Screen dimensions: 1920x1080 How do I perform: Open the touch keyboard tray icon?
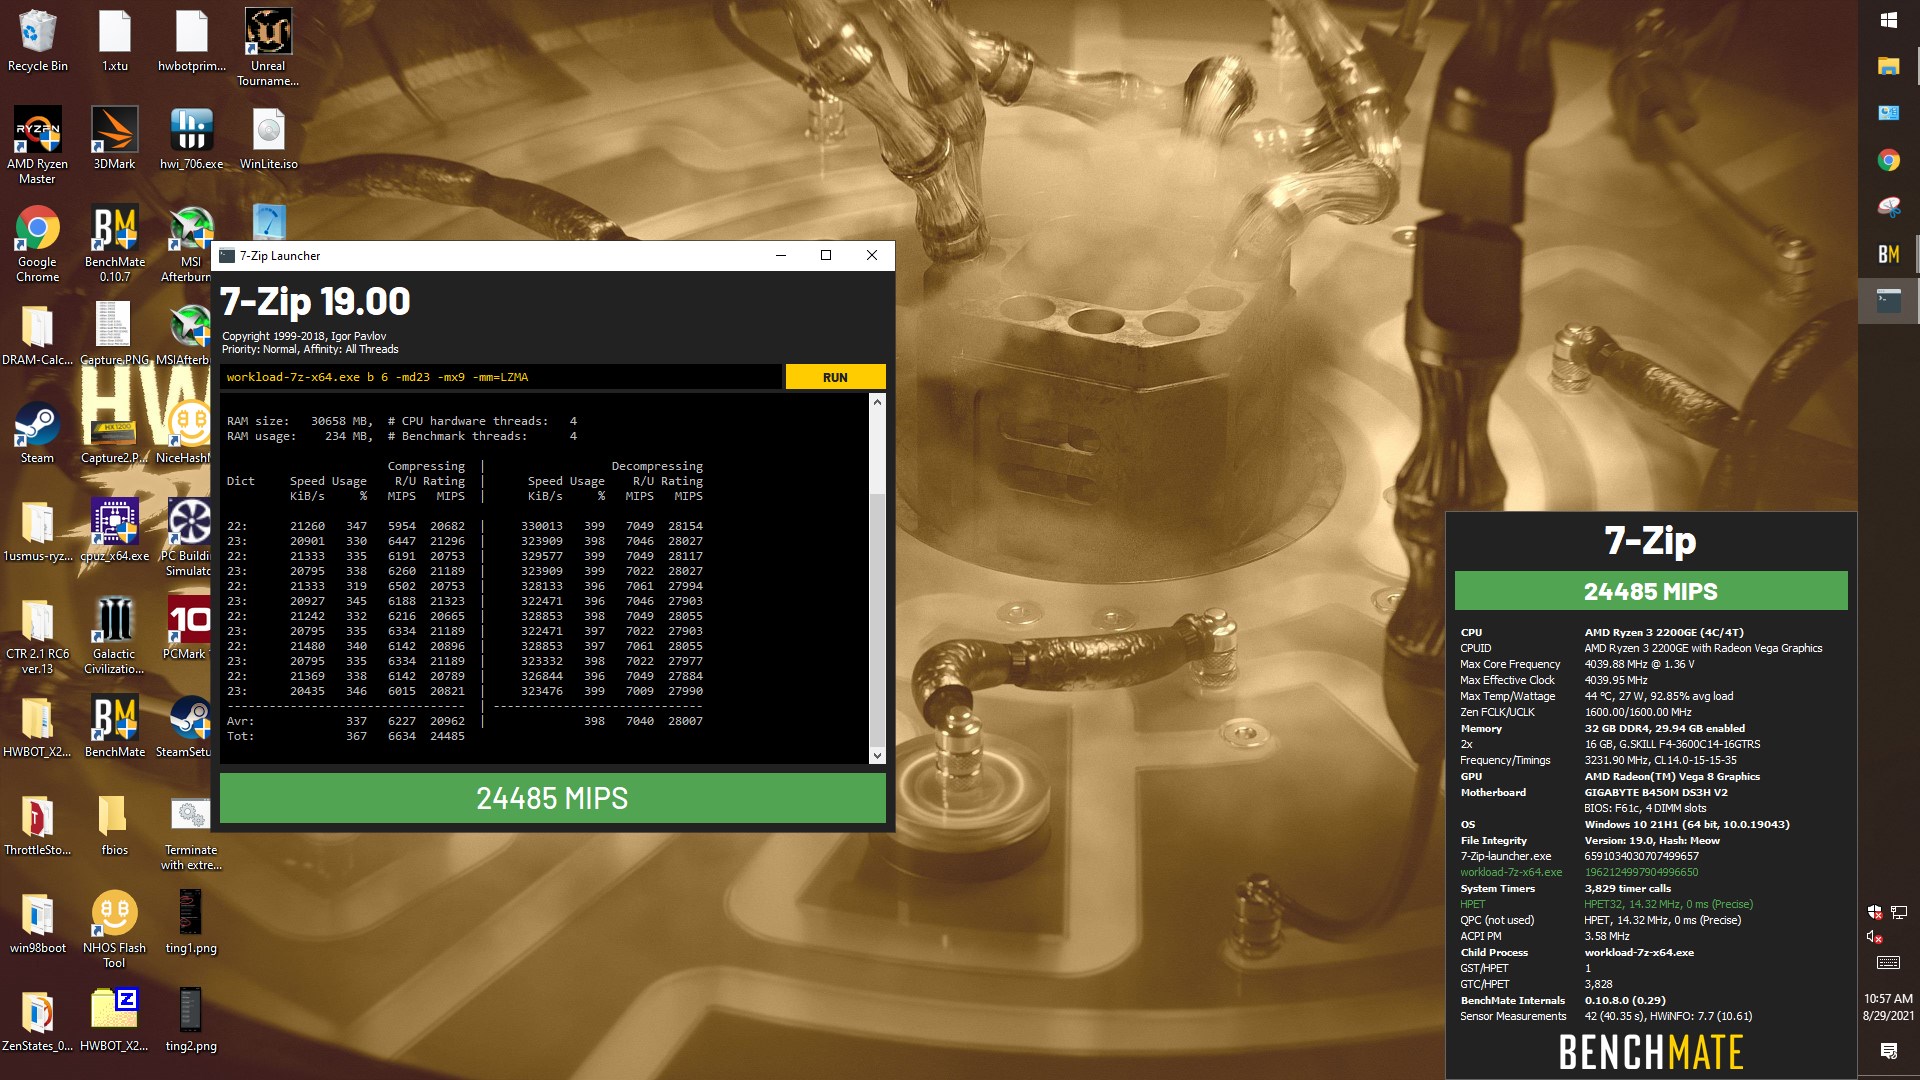pyautogui.click(x=1888, y=963)
